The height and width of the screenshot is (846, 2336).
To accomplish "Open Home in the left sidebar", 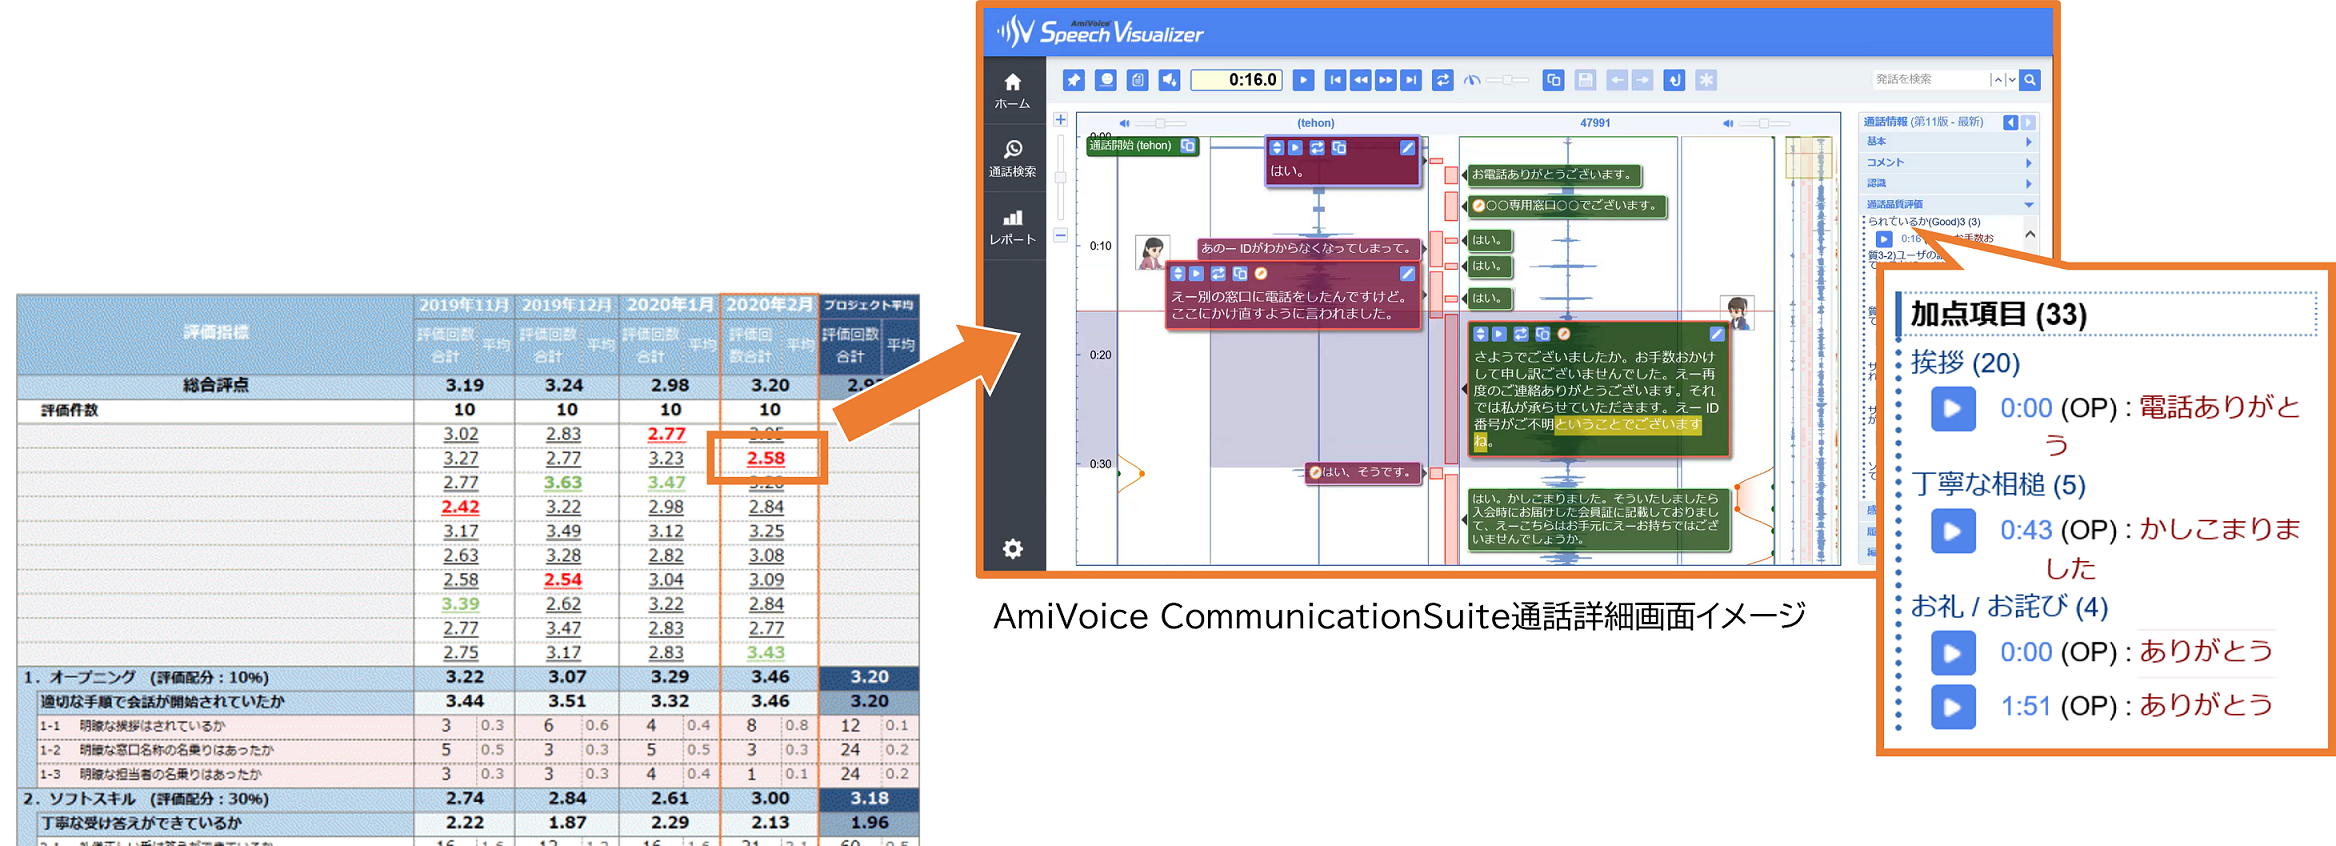I will pos(1012,90).
